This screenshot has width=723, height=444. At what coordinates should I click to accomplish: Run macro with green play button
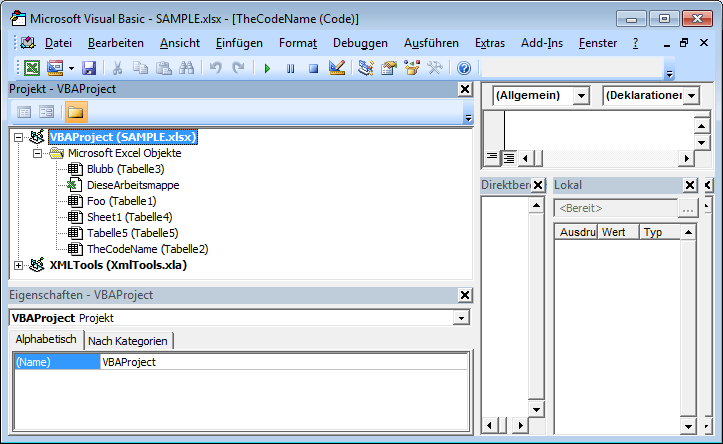[267, 69]
